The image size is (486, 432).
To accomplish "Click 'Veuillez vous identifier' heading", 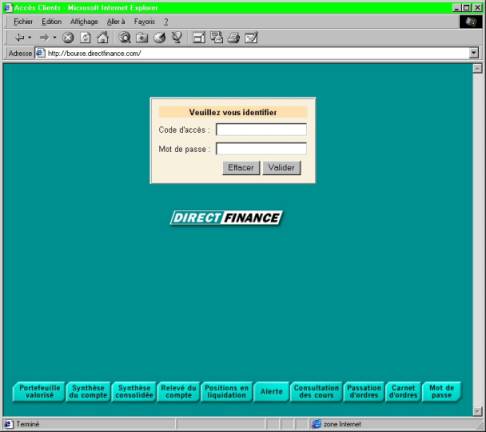I will [233, 112].
